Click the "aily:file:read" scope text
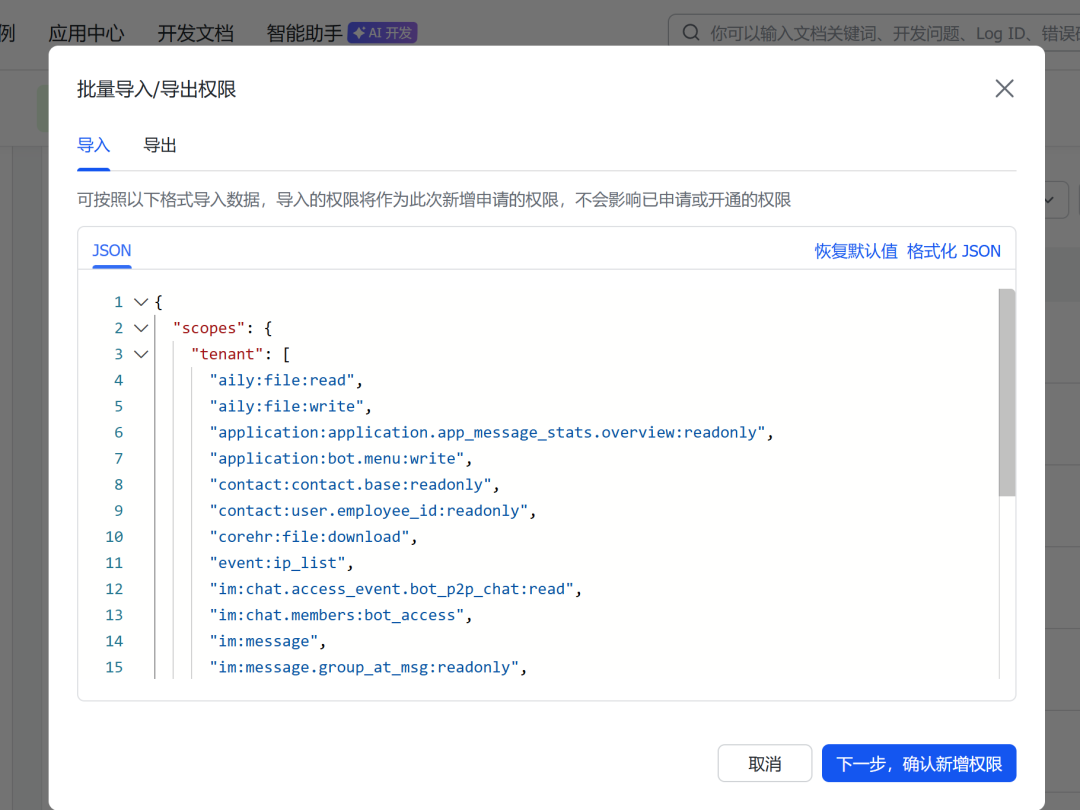 (282, 380)
